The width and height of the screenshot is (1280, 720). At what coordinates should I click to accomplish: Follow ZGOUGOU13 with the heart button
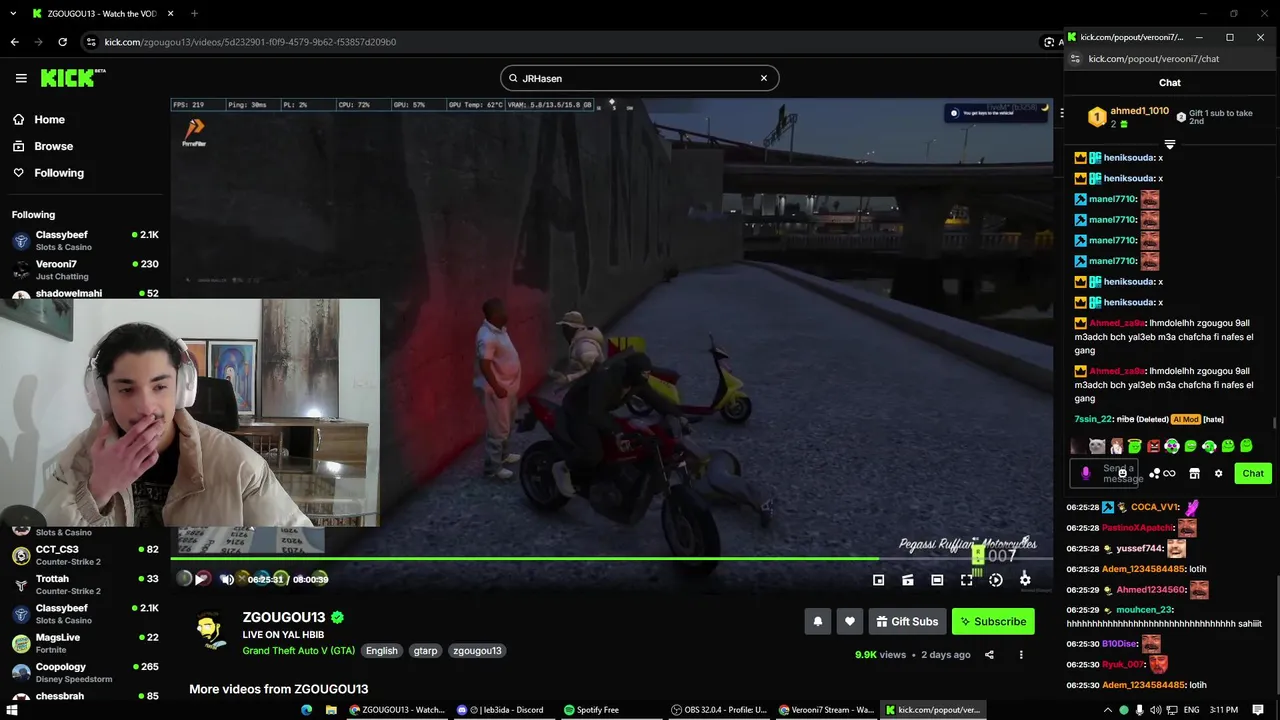[850, 621]
